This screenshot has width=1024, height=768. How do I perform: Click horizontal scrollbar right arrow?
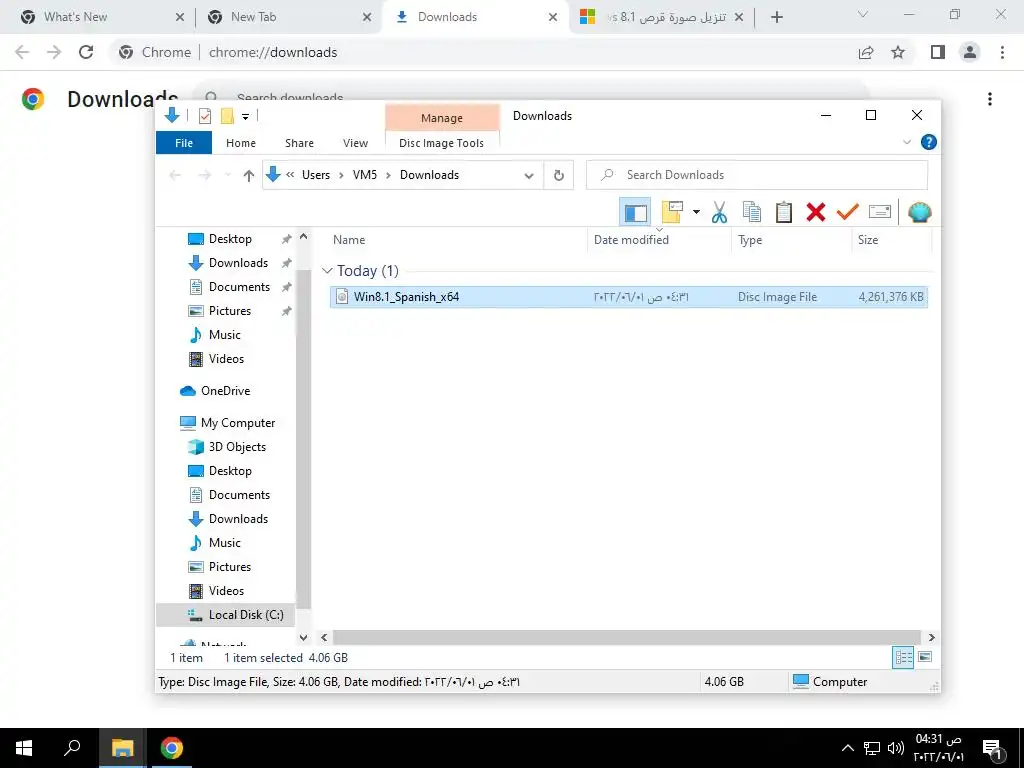(x=932, y=637)
